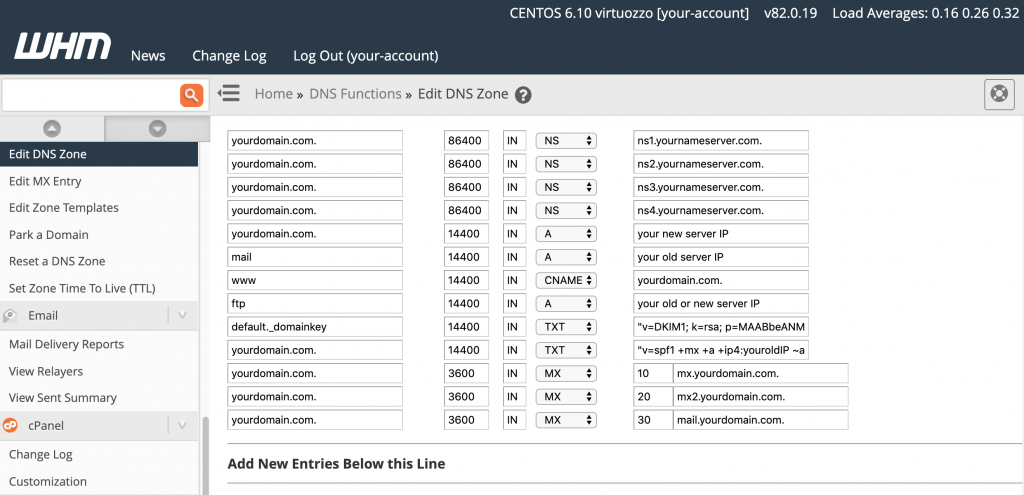Open record type dropdown for ns3.yournameserver.com
Image resolution: width=1024 pixels, height=495 pixels.
coord(566,187)
